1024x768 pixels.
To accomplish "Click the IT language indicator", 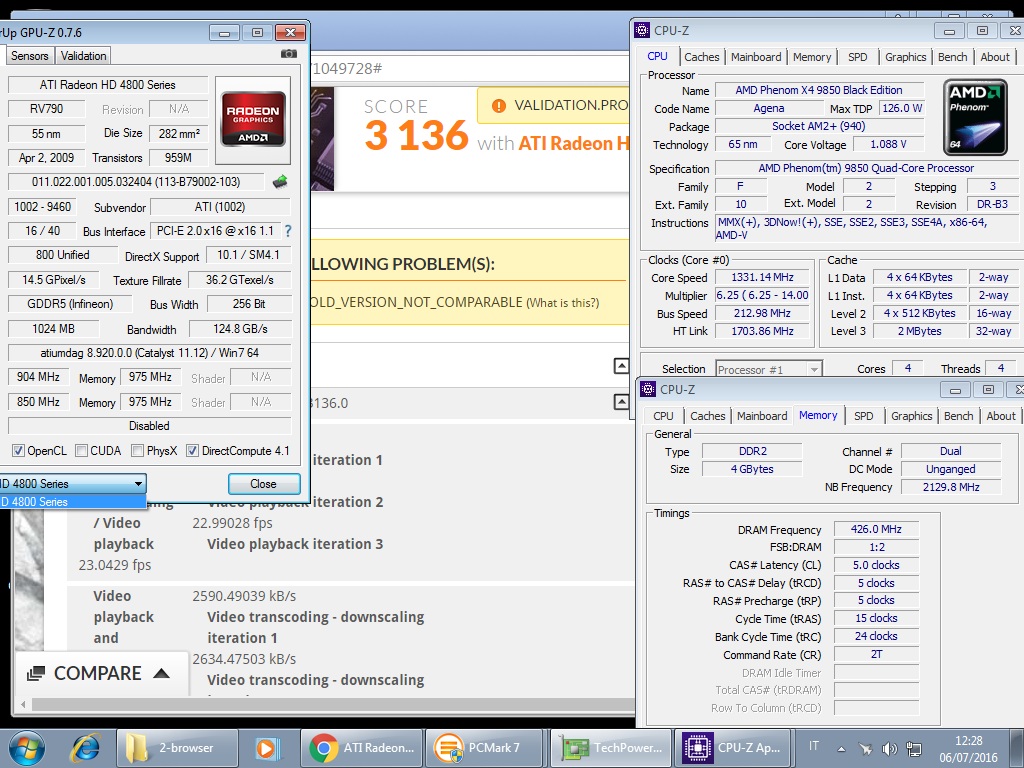I will pos(813,746).
